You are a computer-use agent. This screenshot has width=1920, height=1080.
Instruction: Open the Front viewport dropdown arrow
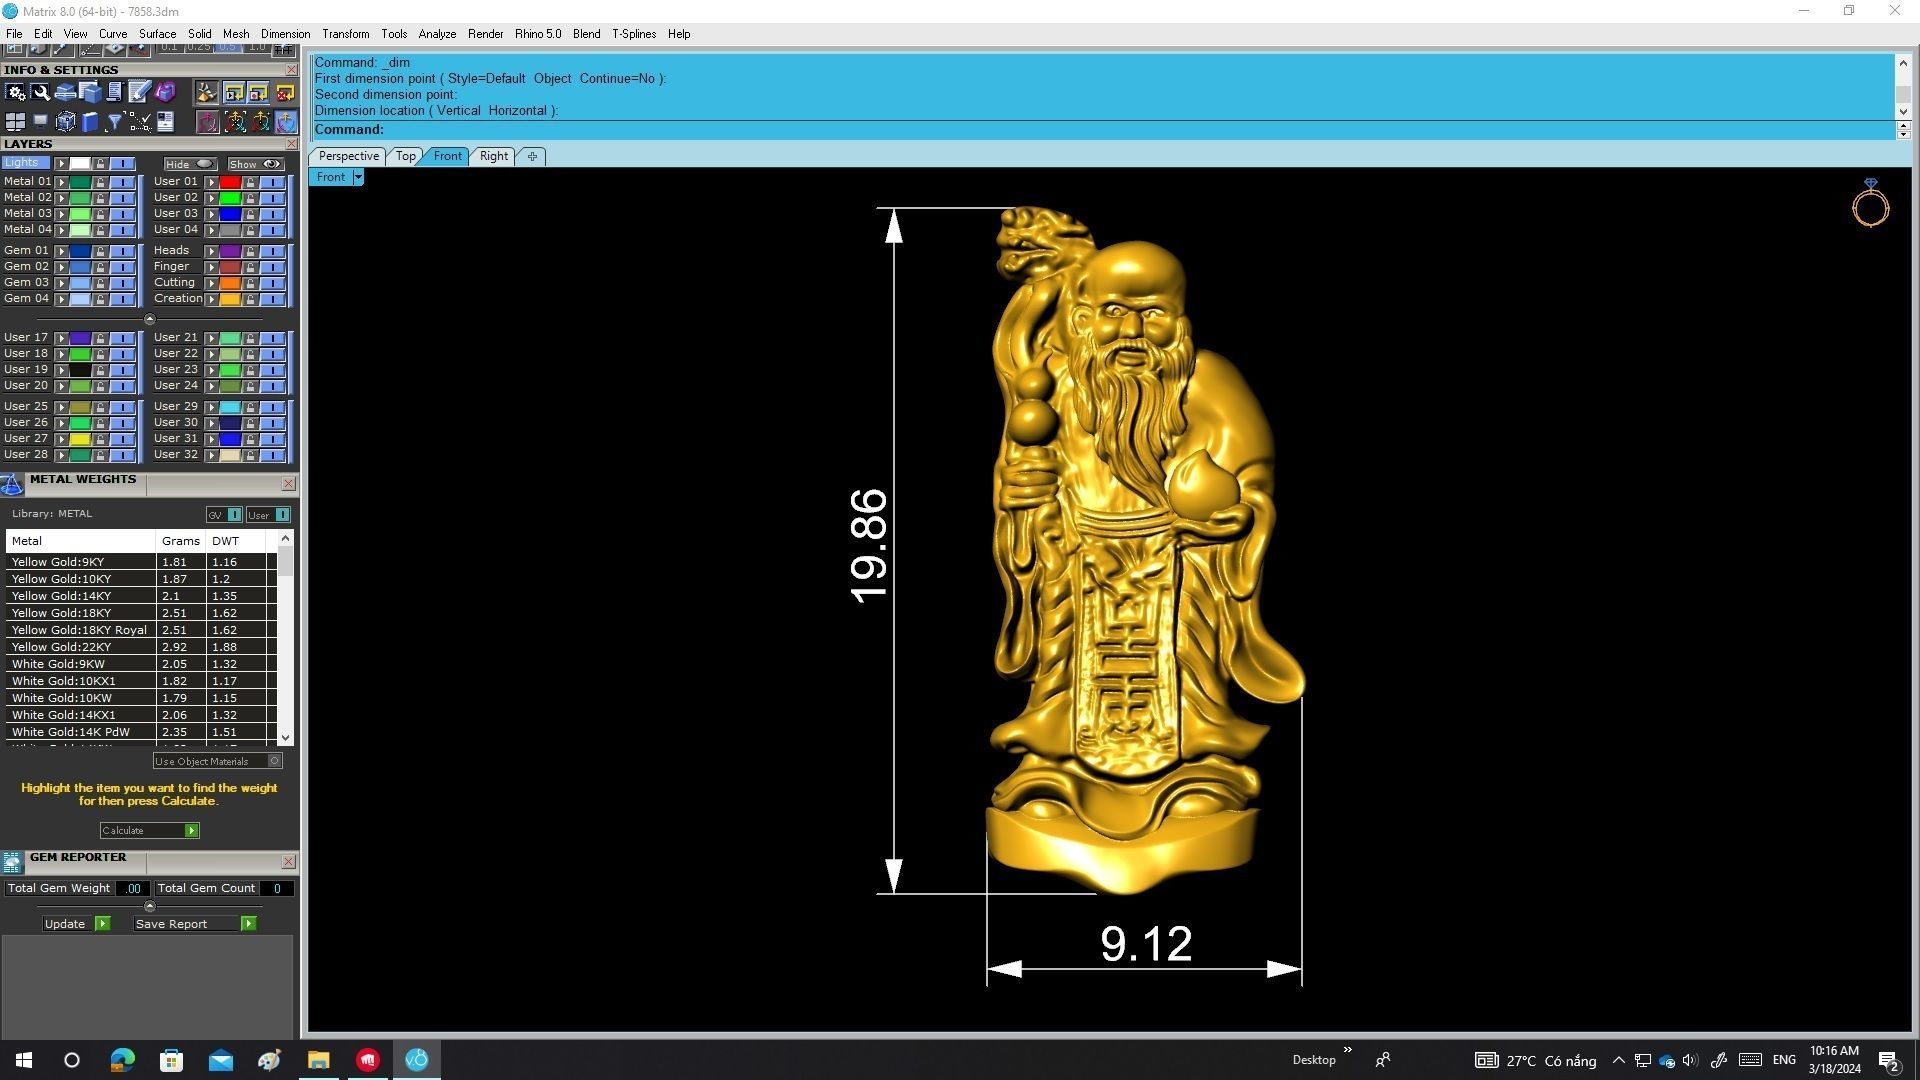pos(357,178)
